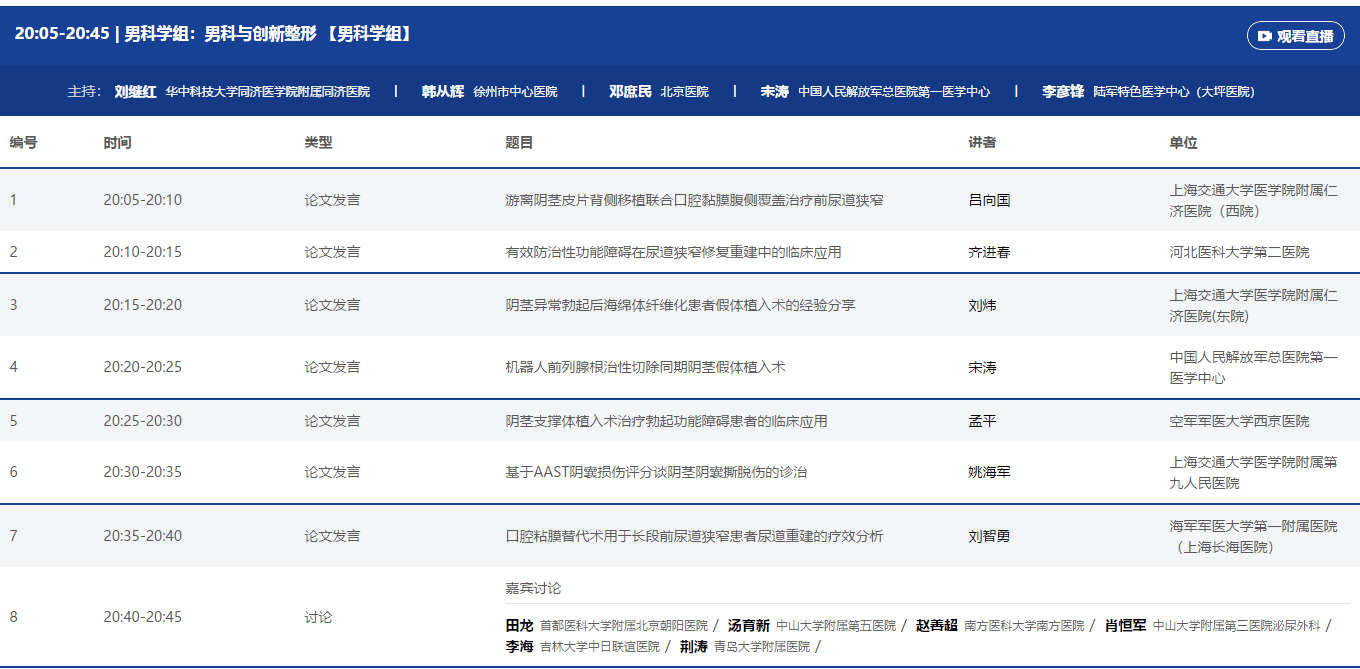
Task: Click the 讲者 column header
Action: [x=982, y=143]
